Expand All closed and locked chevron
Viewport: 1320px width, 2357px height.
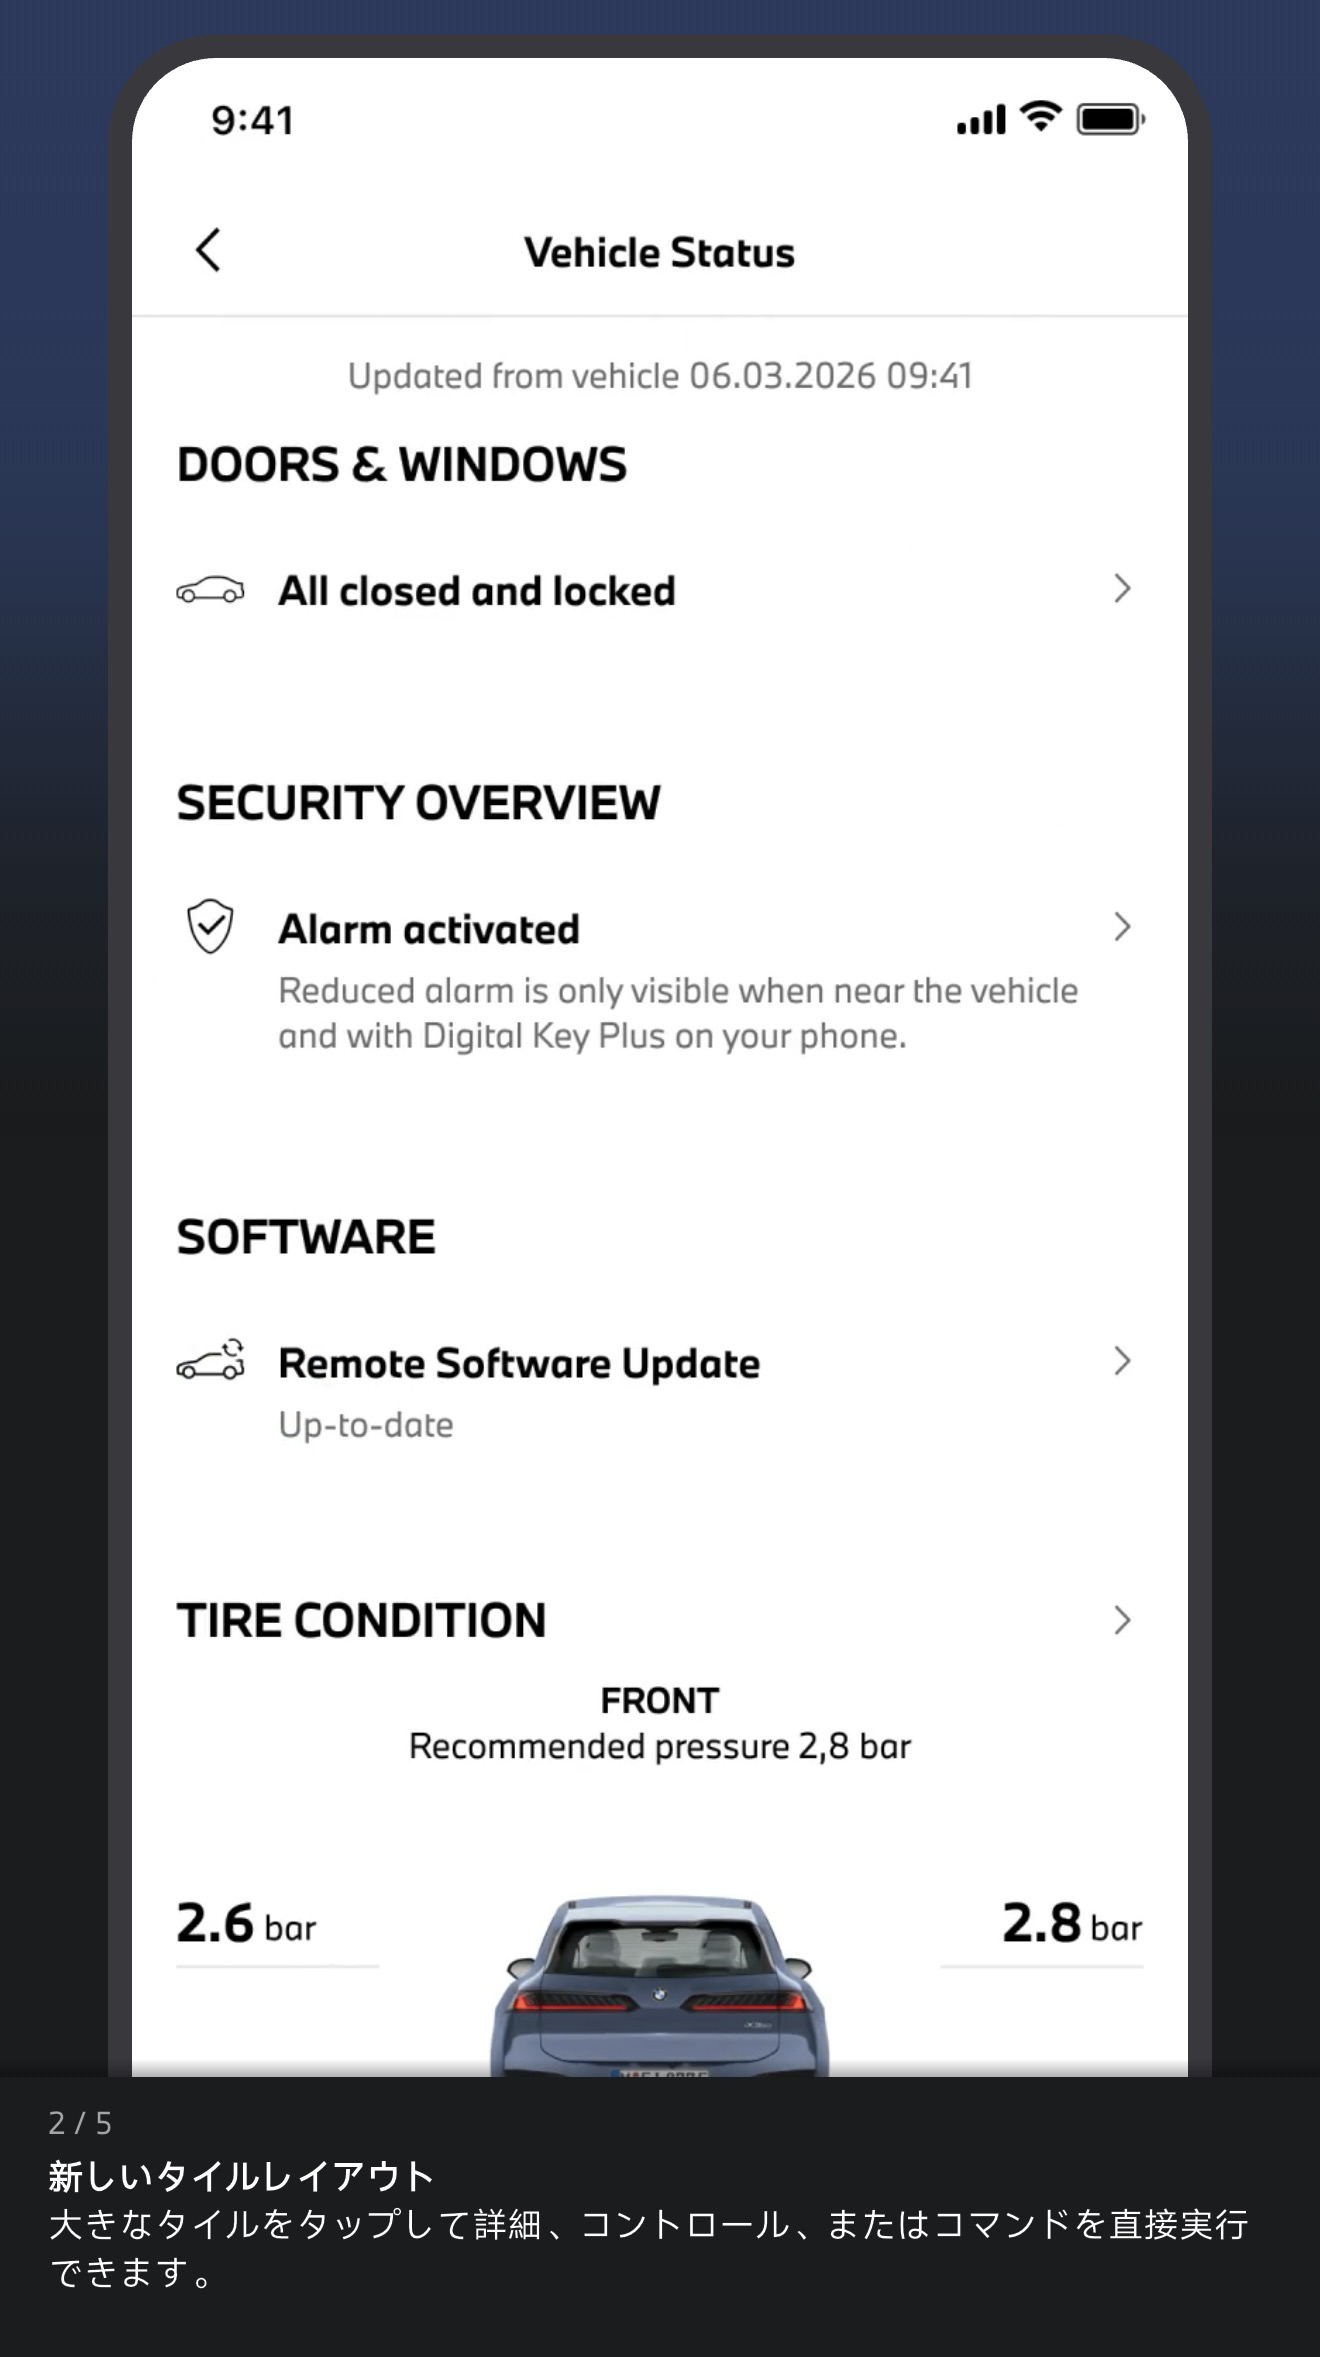click(1122, 589)
